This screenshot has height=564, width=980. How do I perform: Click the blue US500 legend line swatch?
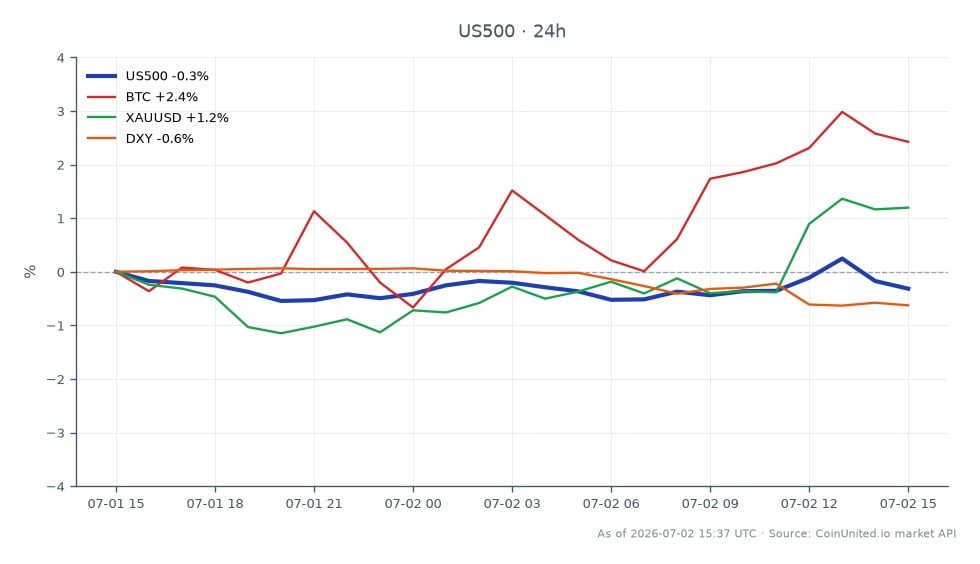(101, 76)
